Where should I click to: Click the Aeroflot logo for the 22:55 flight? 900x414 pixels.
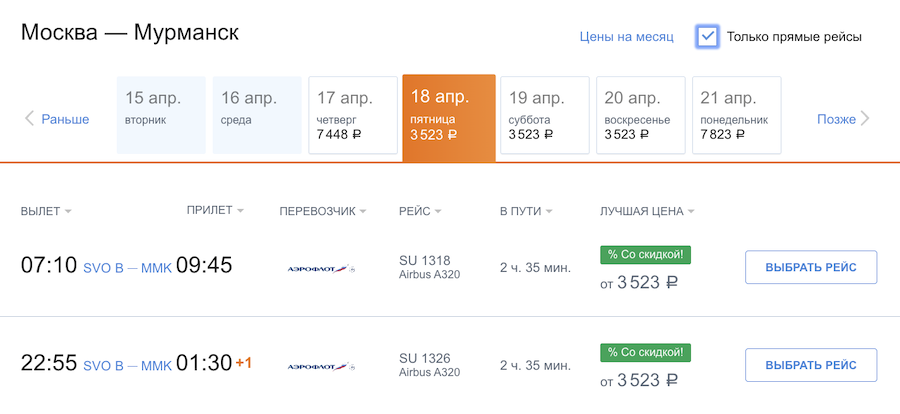point(321,366)
